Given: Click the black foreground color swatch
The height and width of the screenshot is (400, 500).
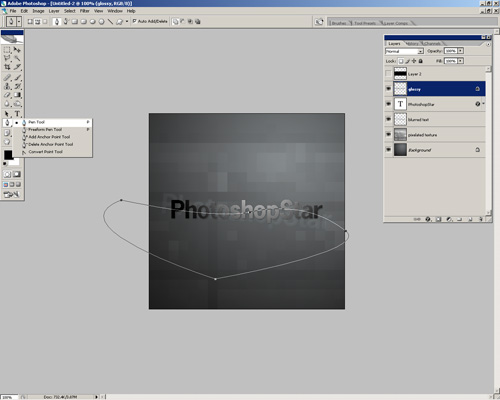Looking at the screenshot, I should click(x=8, y=155).
